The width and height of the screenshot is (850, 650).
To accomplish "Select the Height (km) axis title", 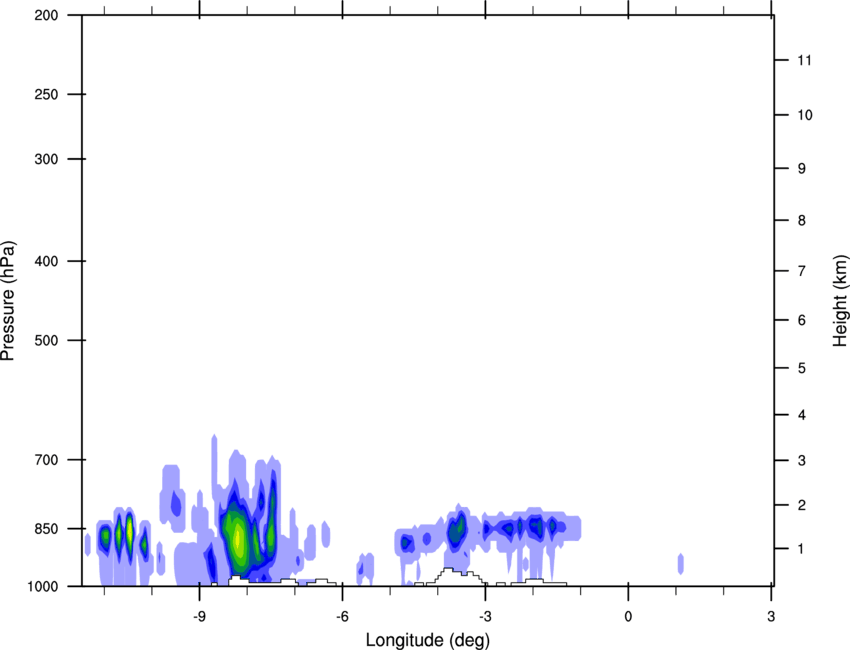I will [x=840, y=301].
